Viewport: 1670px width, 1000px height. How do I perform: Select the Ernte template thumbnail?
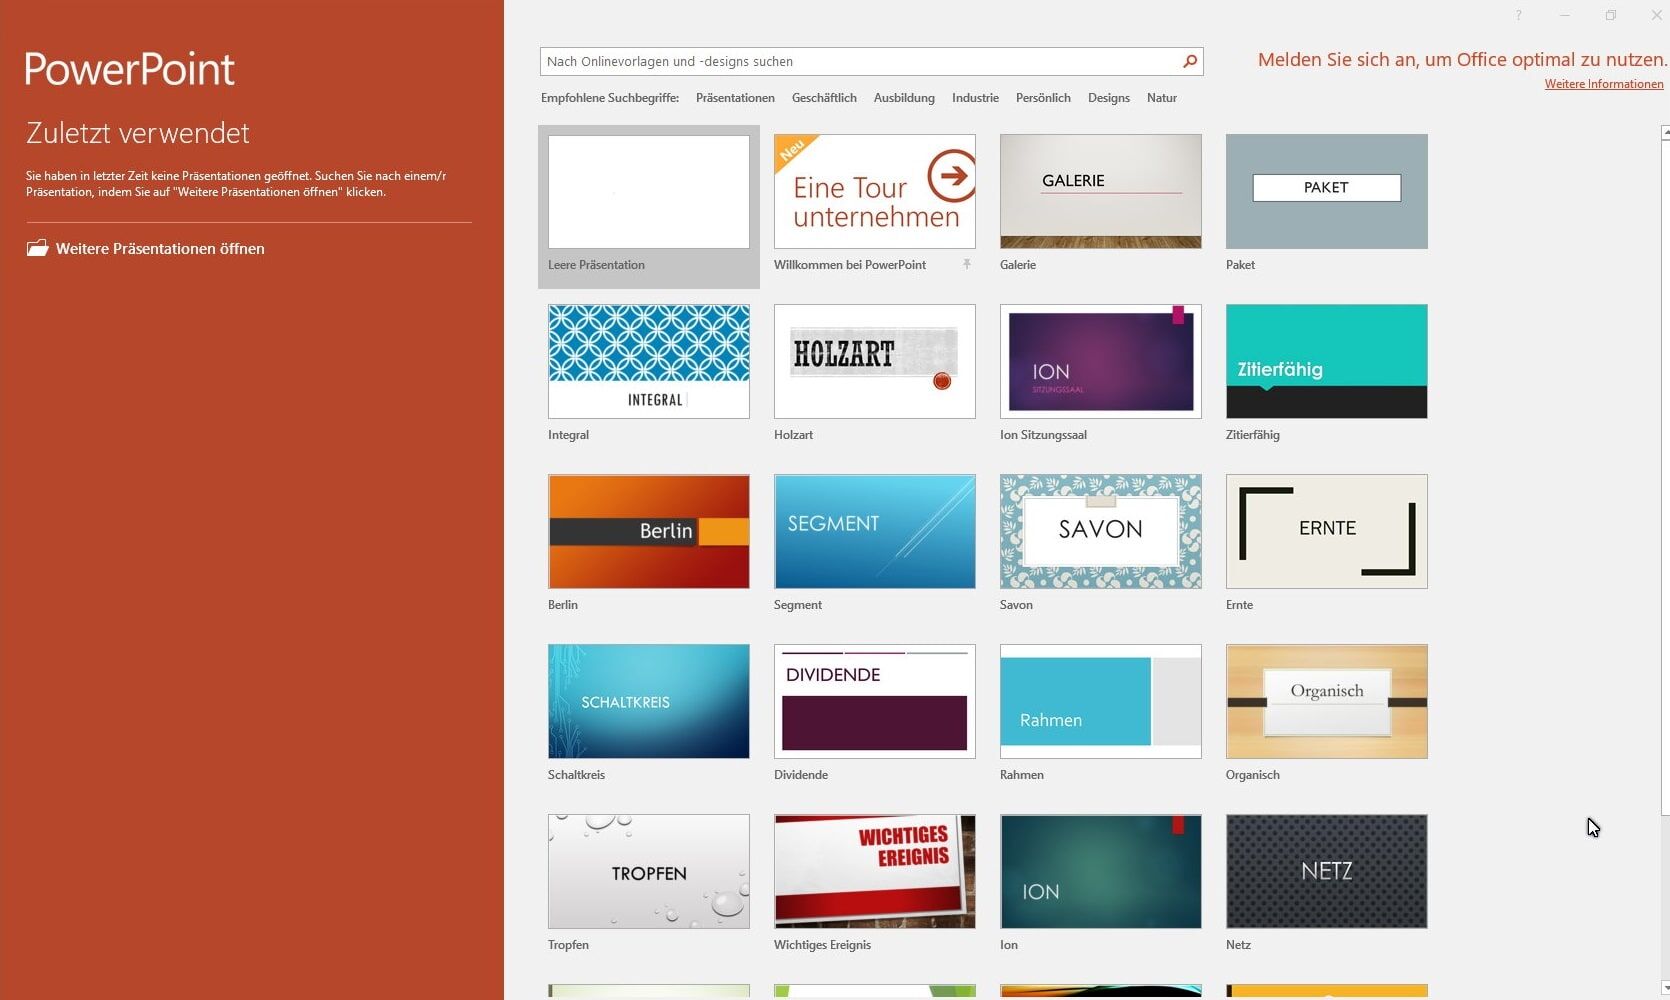click(1327, 532)
